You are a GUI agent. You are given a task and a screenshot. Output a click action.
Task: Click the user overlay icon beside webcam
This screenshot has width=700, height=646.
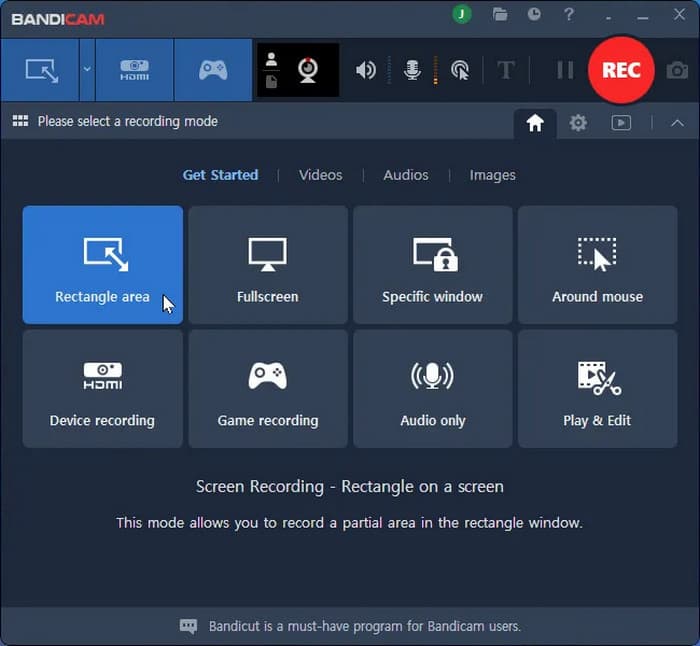click(x=271, y=59)
